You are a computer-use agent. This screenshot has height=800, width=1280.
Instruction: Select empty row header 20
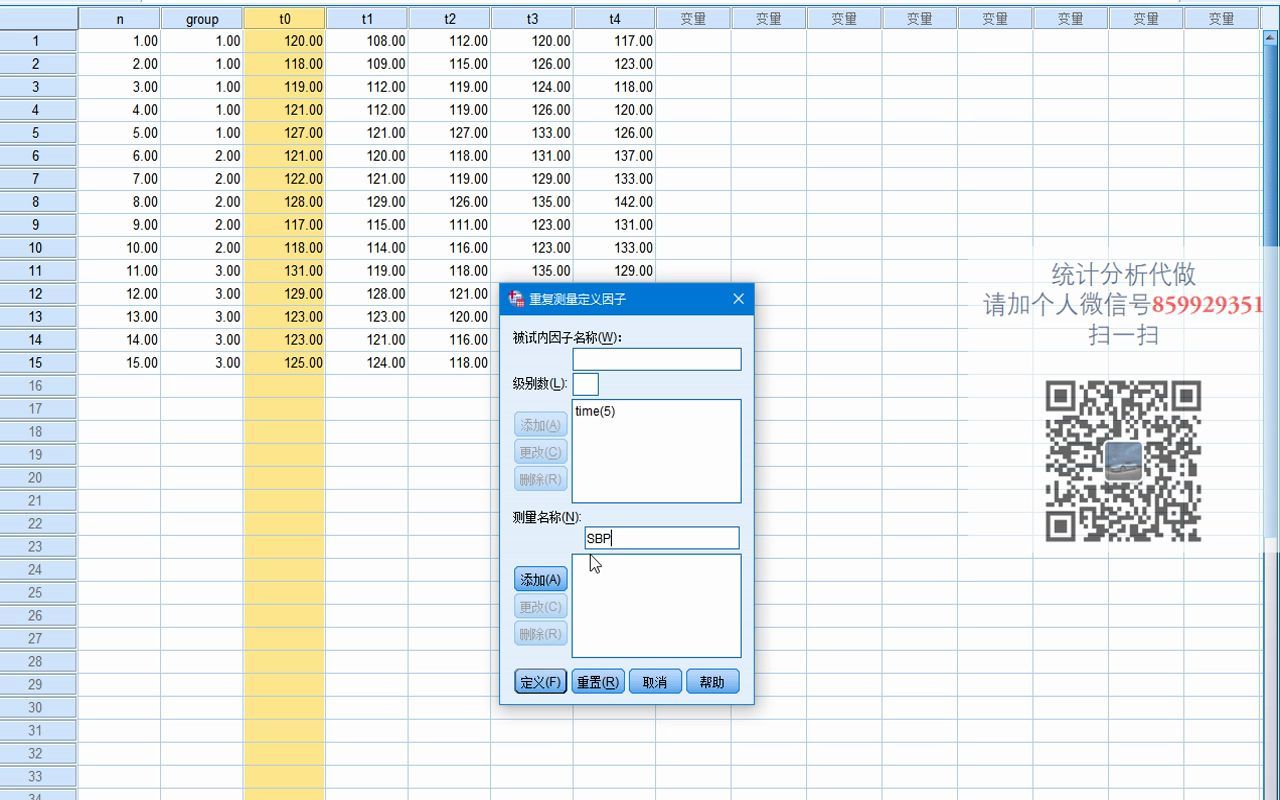36,478
